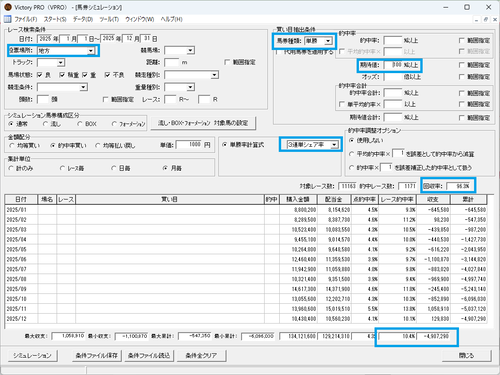Check the 単平均的中率× checkbox
Image resolution: width=500 pixels, height=375 pixels.
(x=342, y=105)
